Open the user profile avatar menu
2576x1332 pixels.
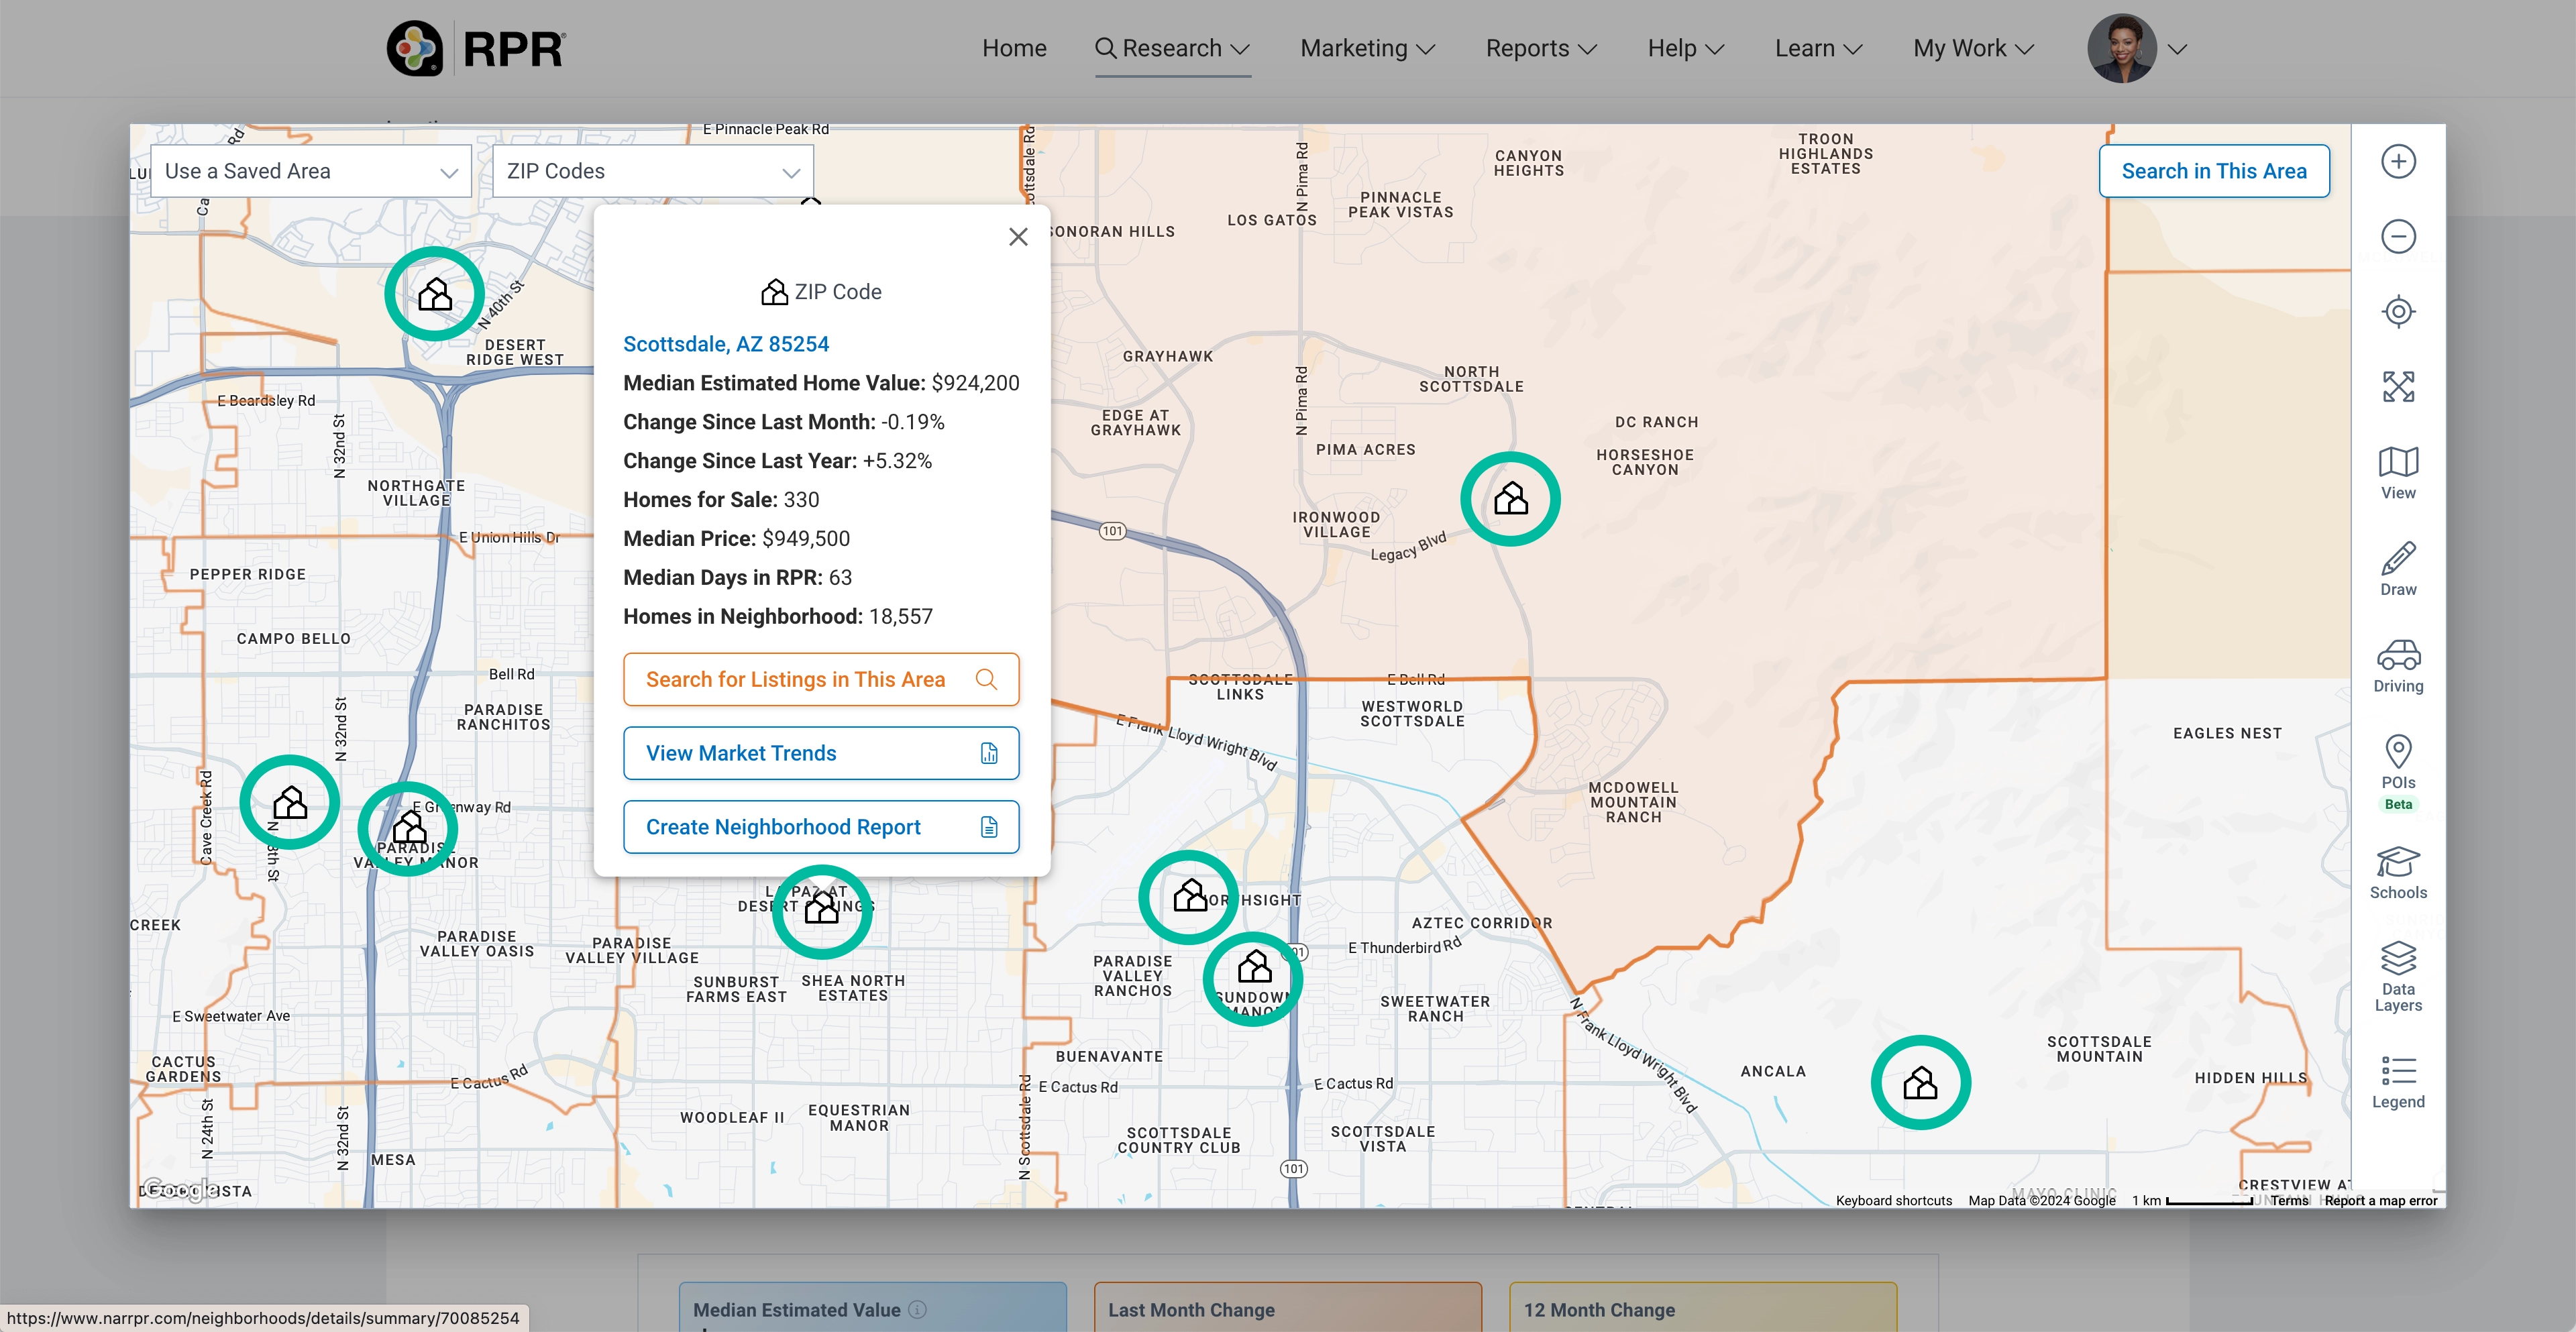[2122, 48]
